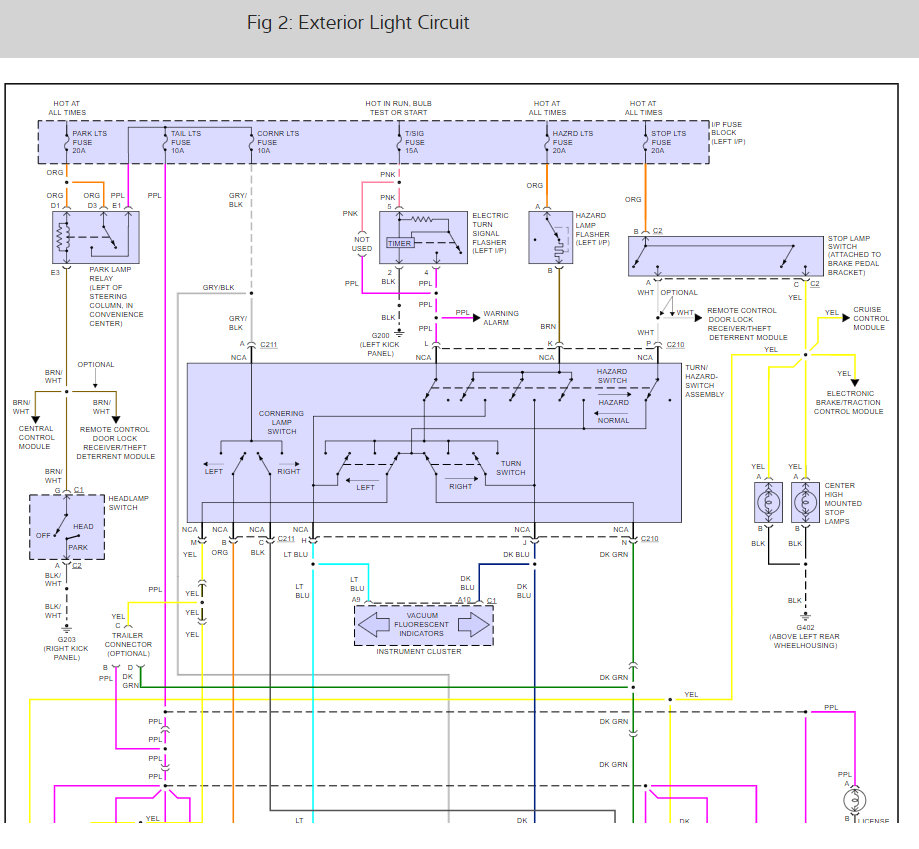Click the hazard lamp flasher symbol box
The width and height of the screenshot is (919, 849).
[x=550, y=237]
